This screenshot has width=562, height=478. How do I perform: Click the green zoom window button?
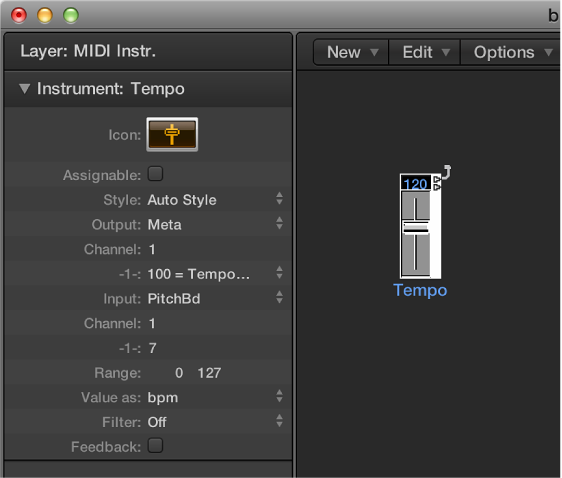pyautogui.click(x=71, y=15)
